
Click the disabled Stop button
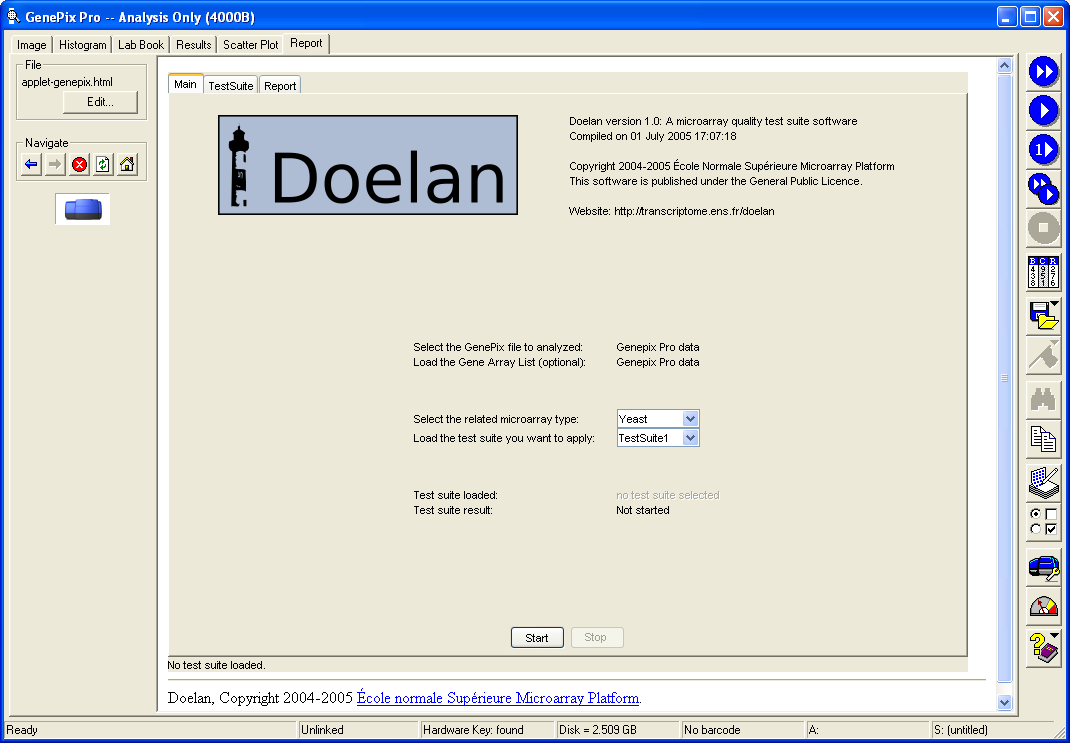coord(597,638)
